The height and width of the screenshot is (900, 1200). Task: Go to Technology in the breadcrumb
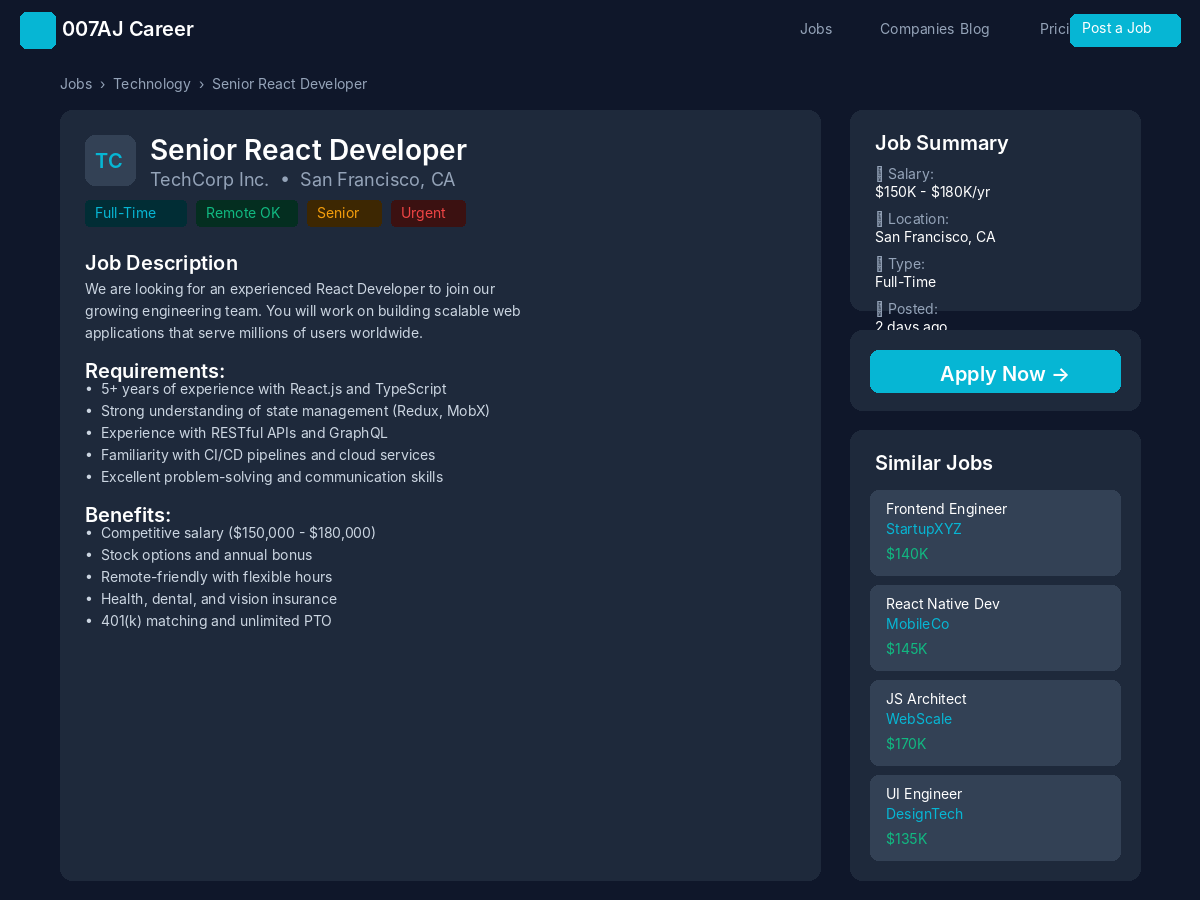pos(152,84)
